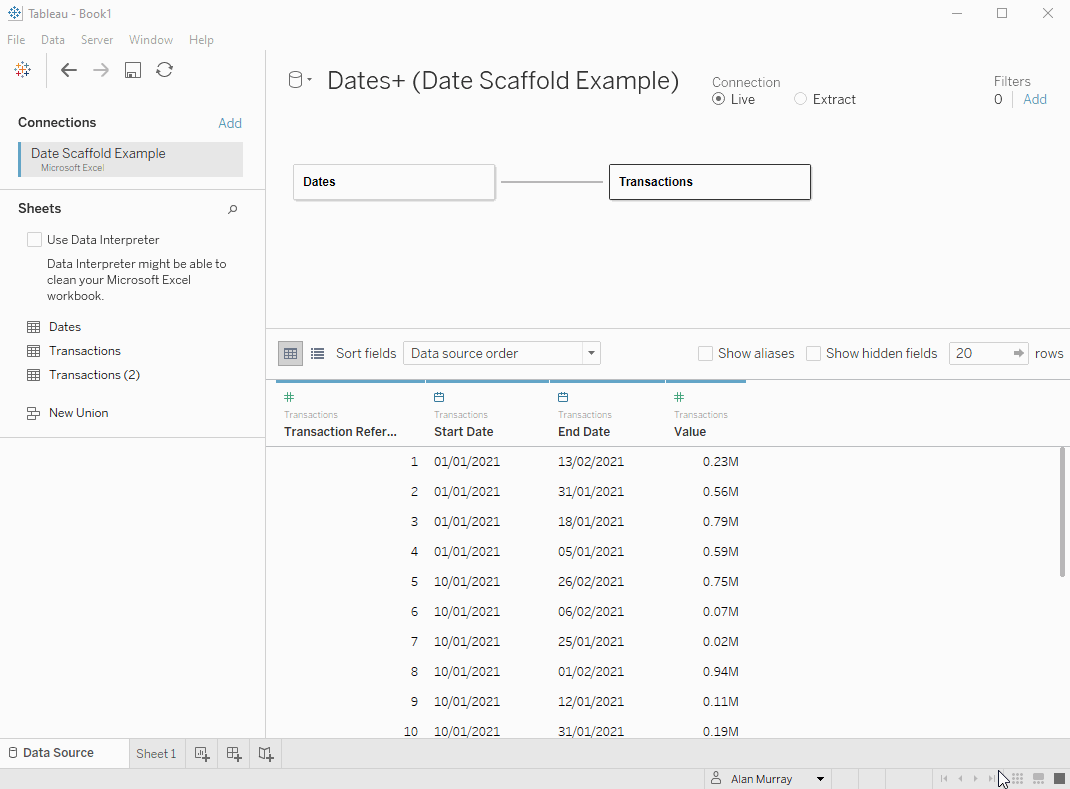Click the 0.79M value cell

point(721,521)
